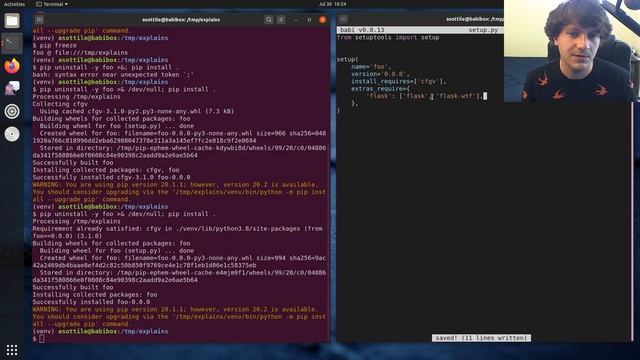Launch Firefox from the dock

(12, 66)
